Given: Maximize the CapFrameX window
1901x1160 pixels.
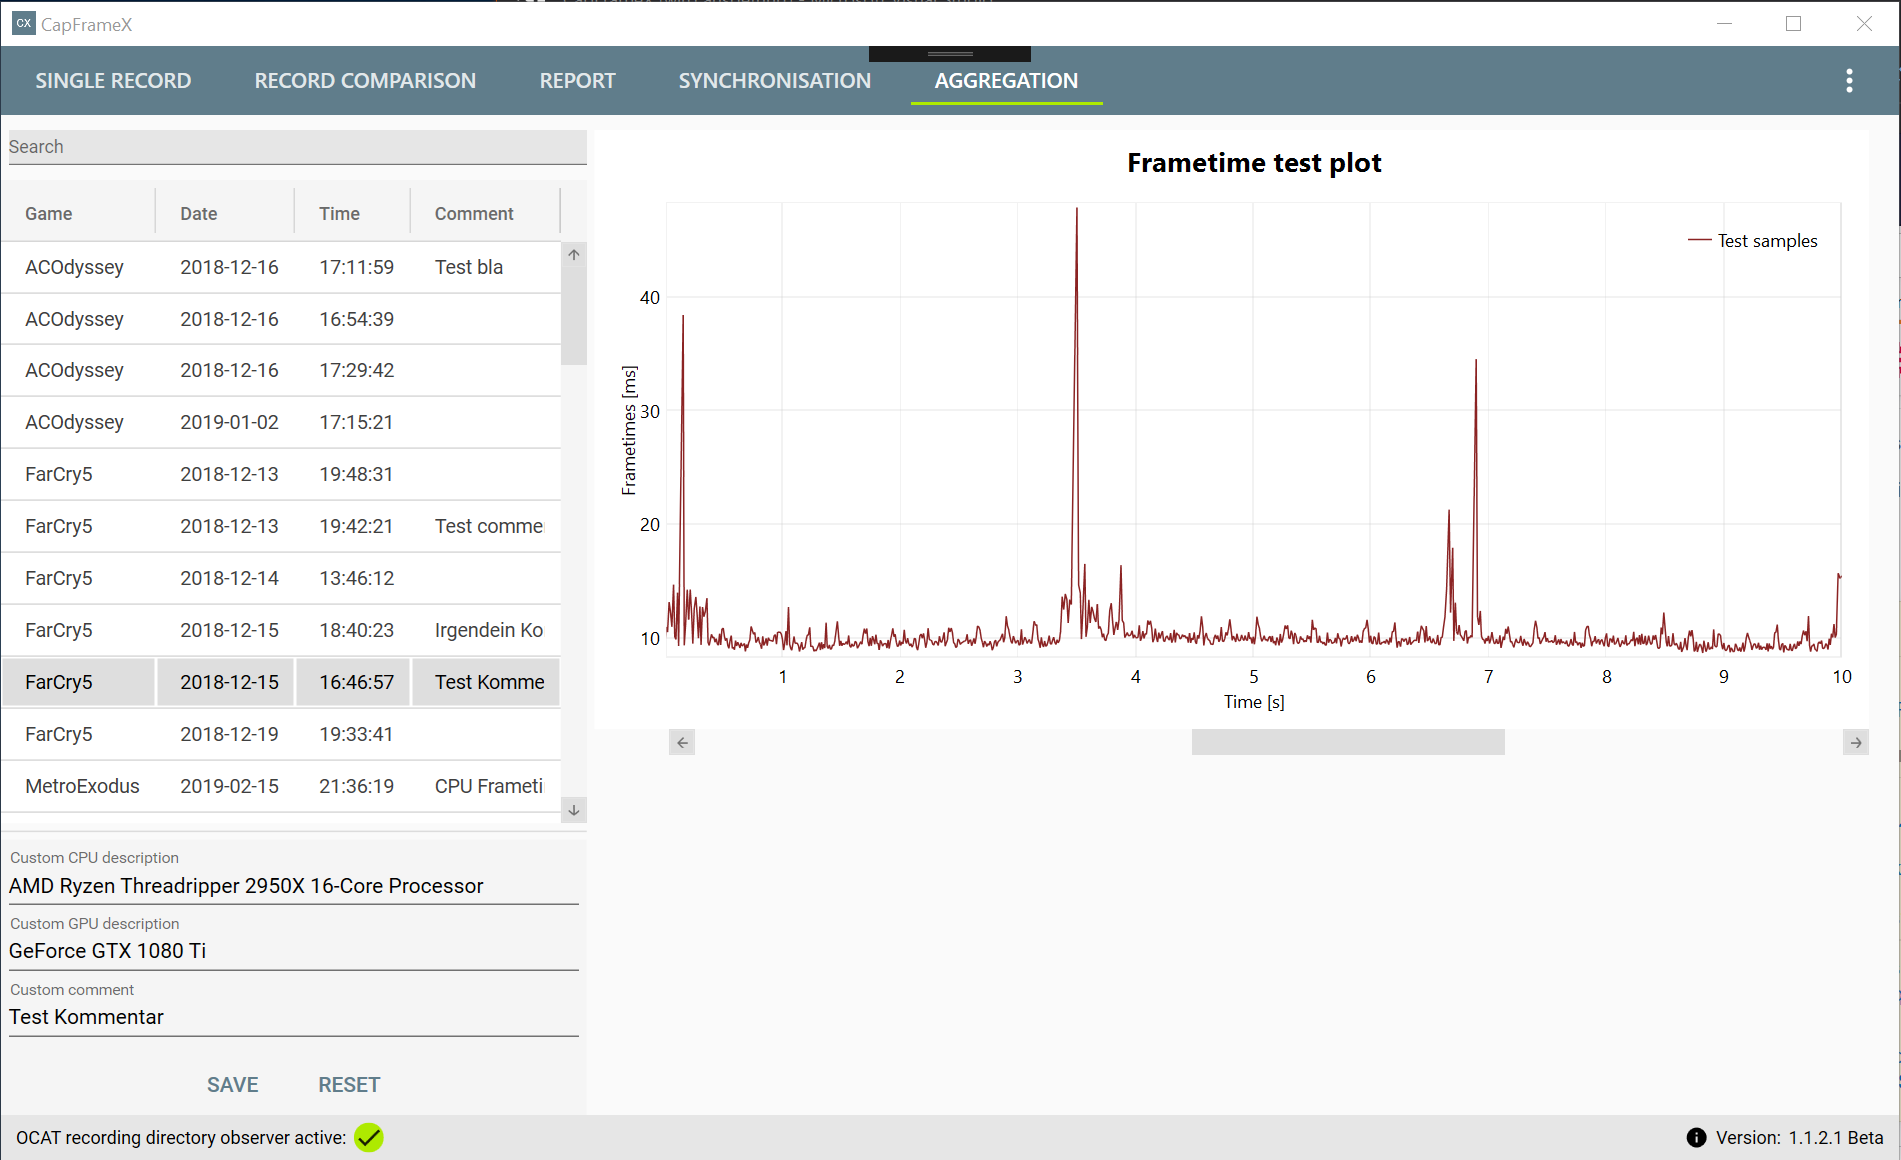Looking at the screenshot, I should tap(1793, 23).
